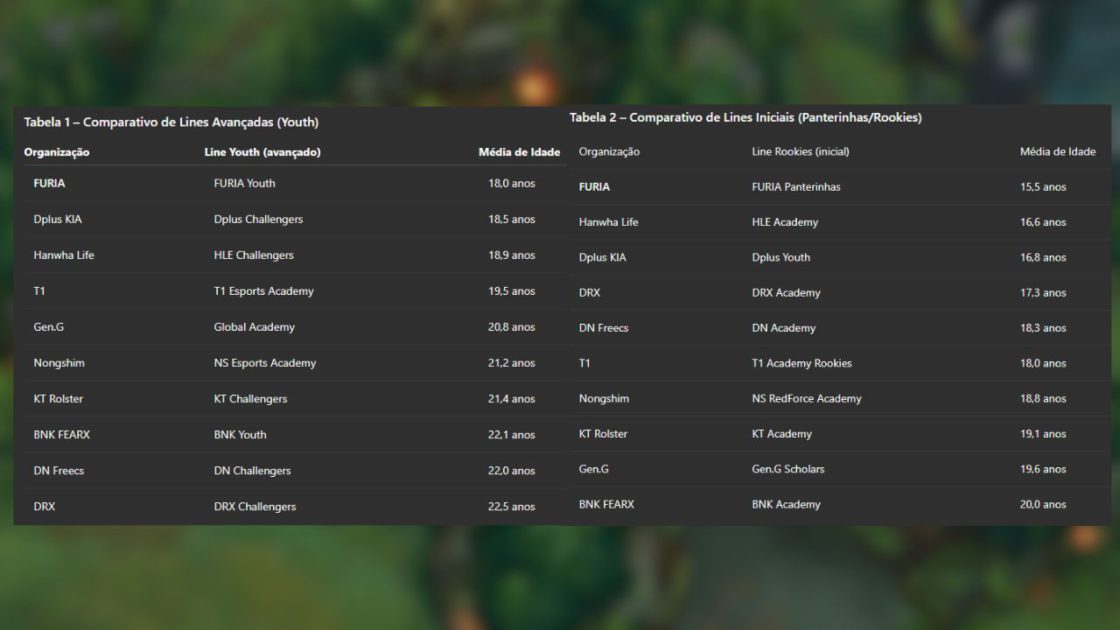Select the 'Dplus Challengers' entry
The image size is (1120, 630).
click(258, 219)
